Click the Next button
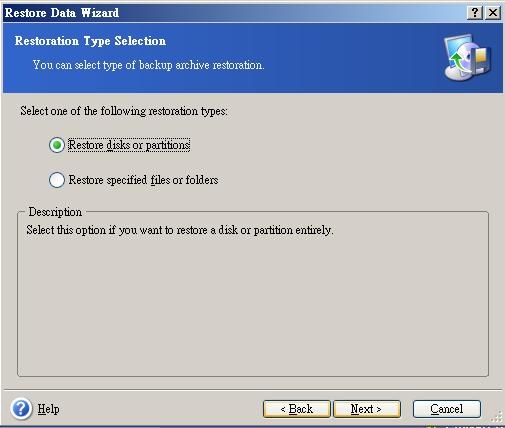The image size is (505, 428). [367, 409]
